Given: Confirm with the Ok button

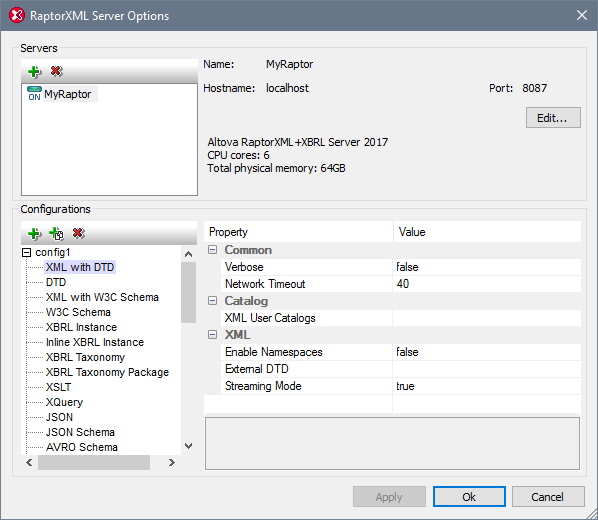Looking at the screenshot, I should 469,497.
